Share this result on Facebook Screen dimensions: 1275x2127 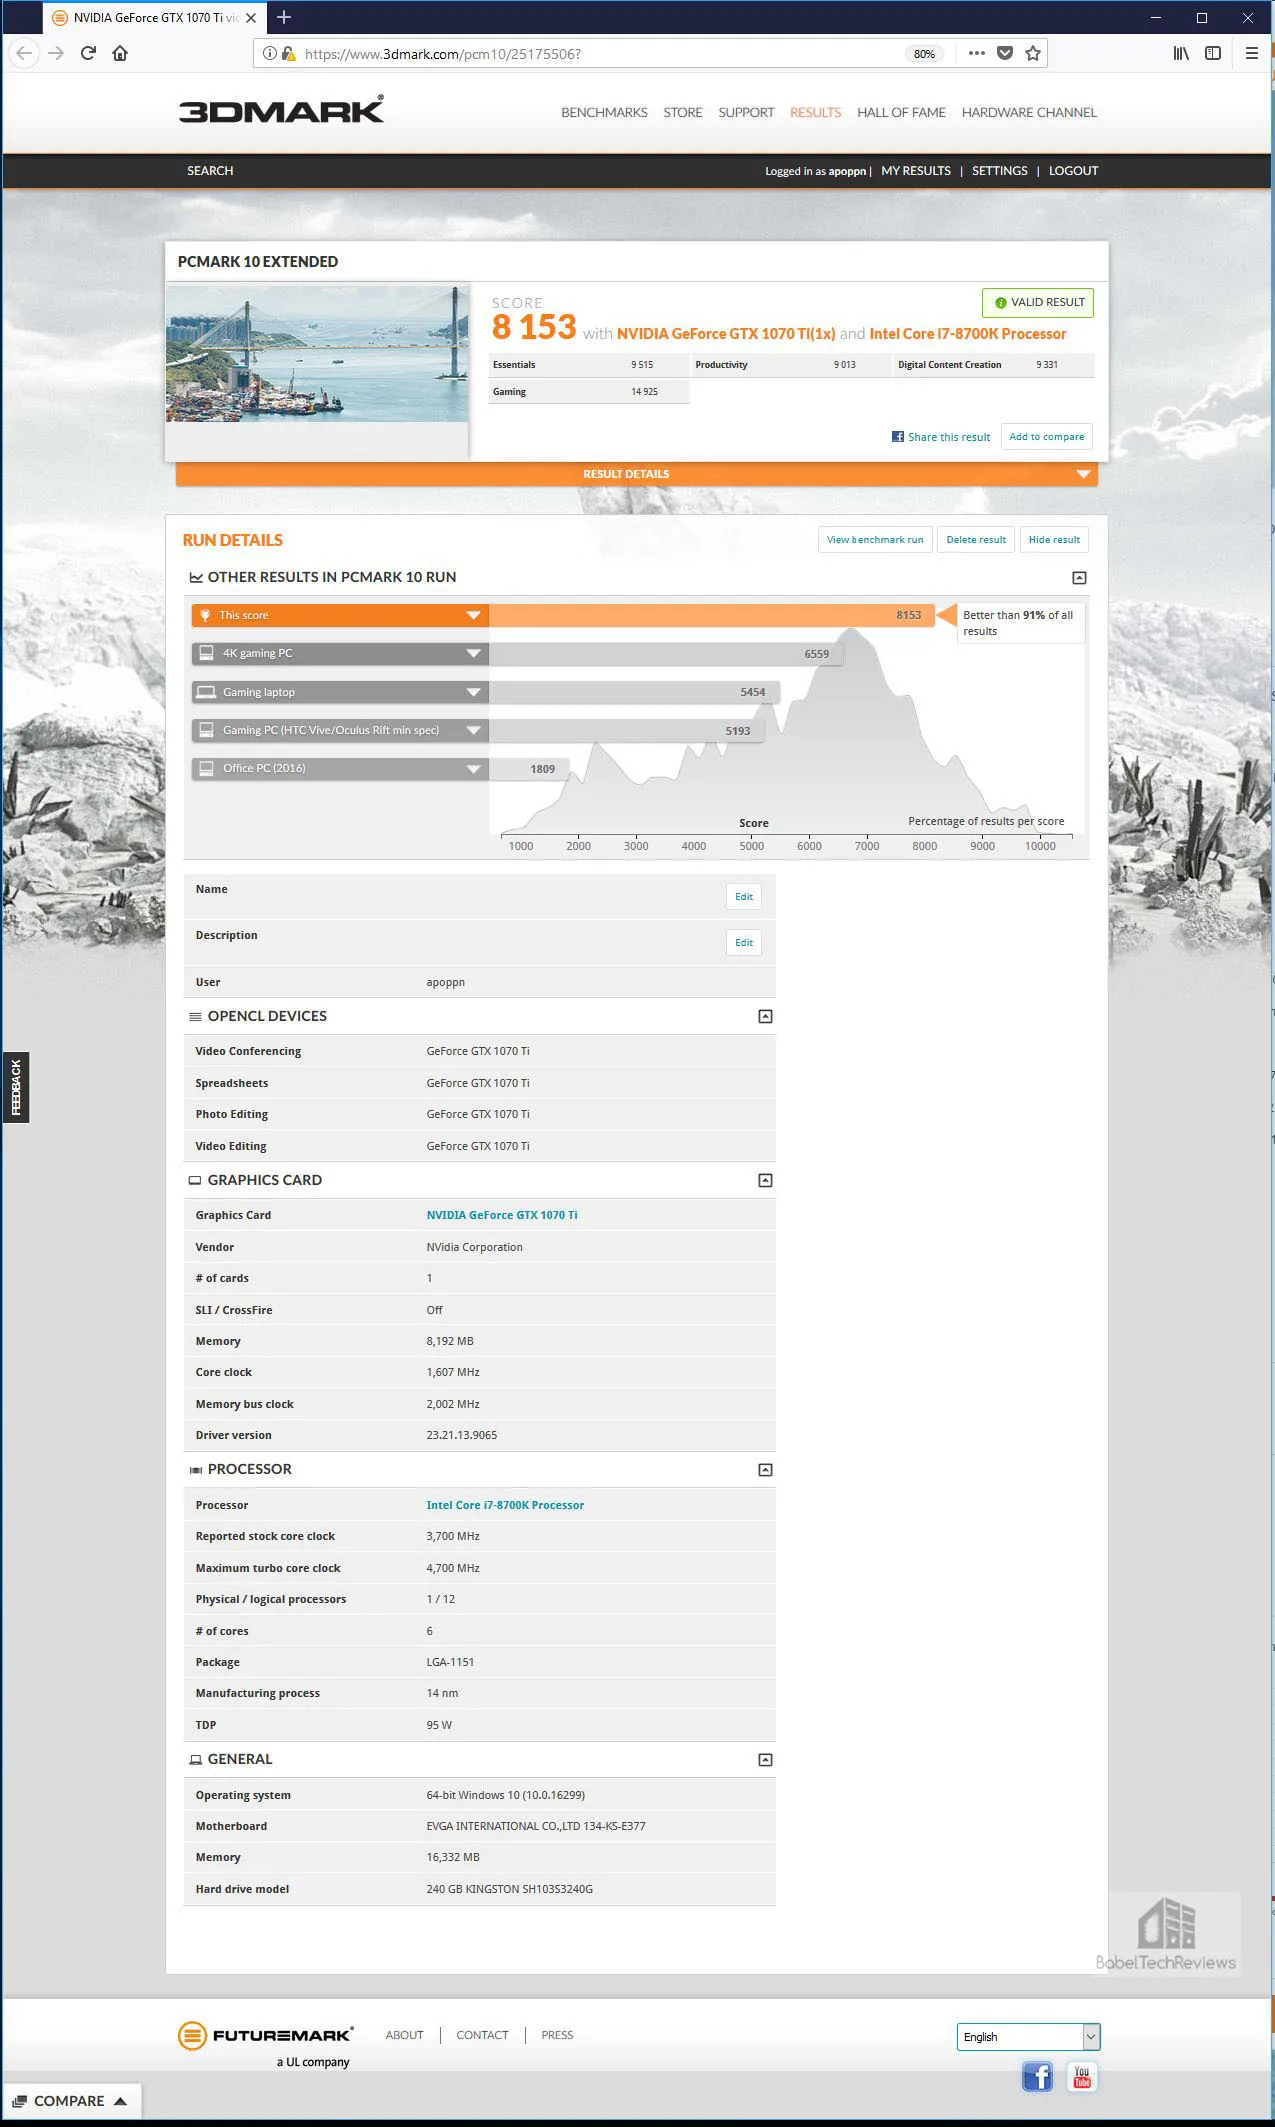point(941,437)
